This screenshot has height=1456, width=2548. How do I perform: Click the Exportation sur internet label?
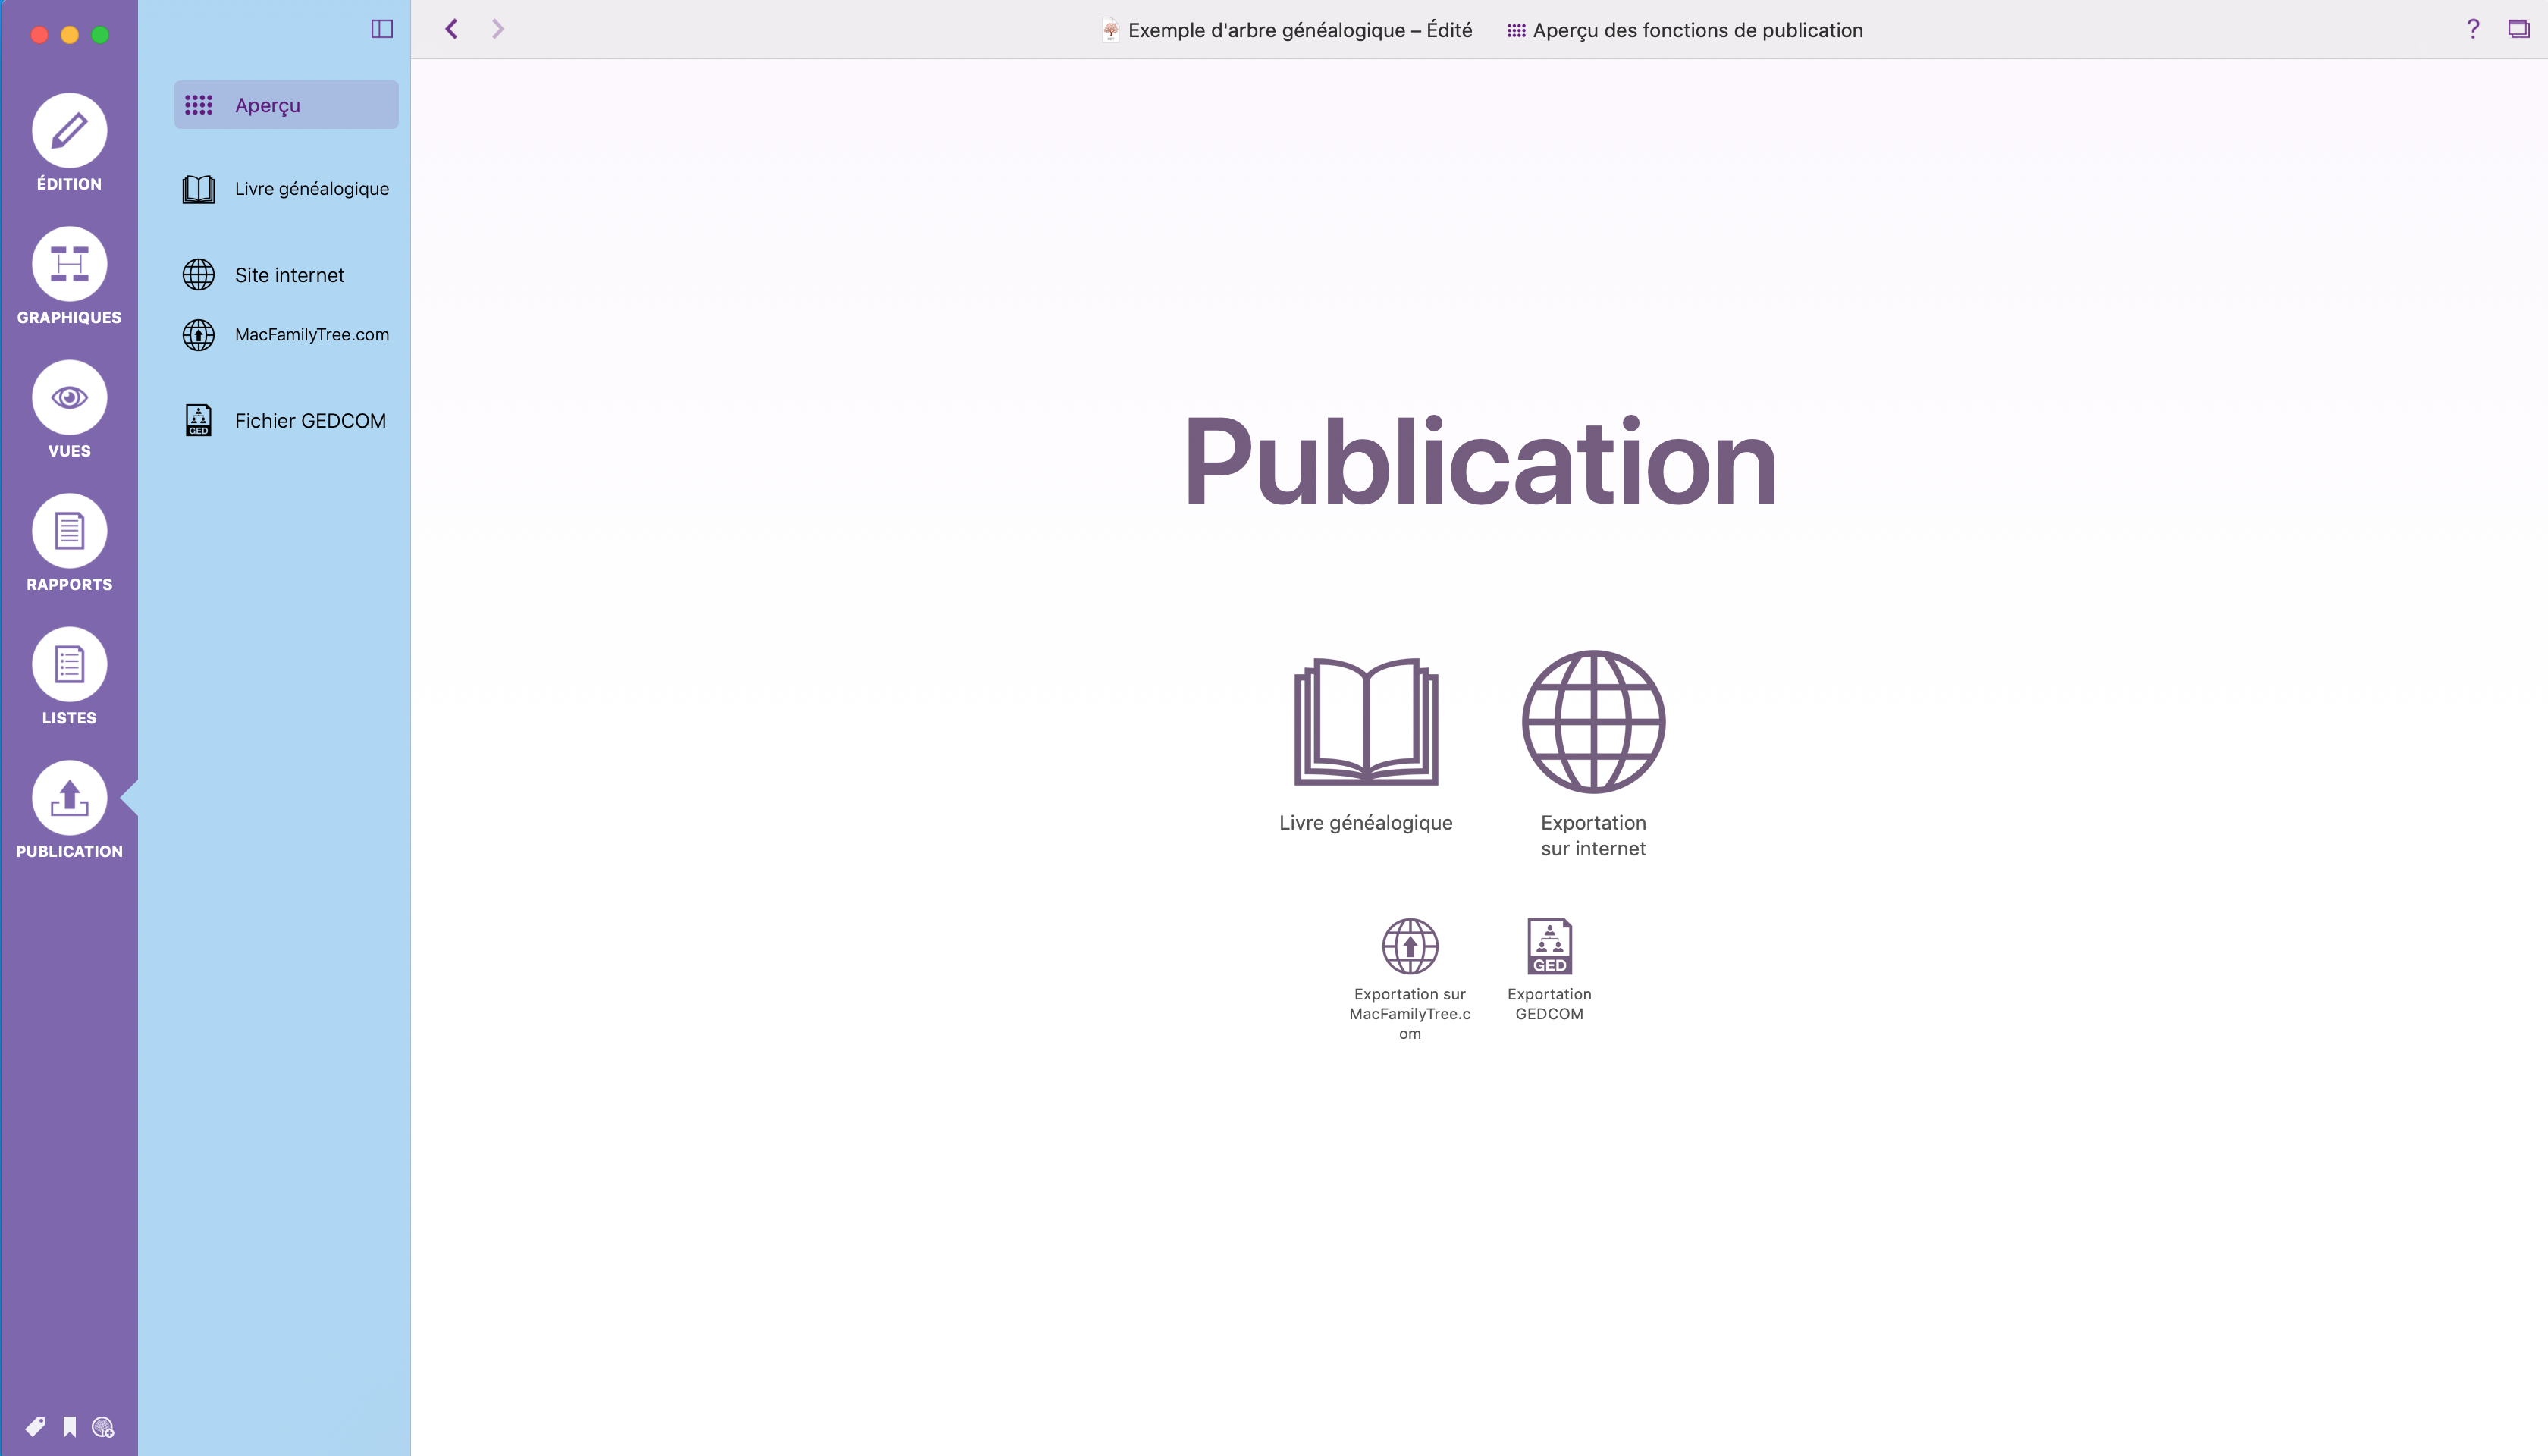coord(1593,835)
